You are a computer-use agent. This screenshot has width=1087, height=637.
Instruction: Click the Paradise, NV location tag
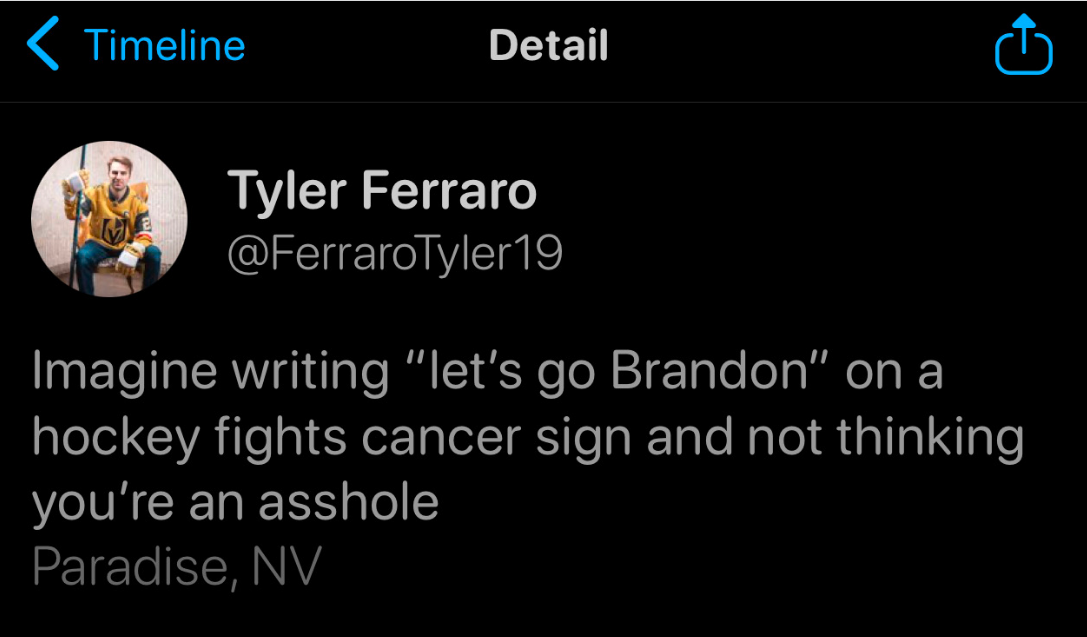176,568
